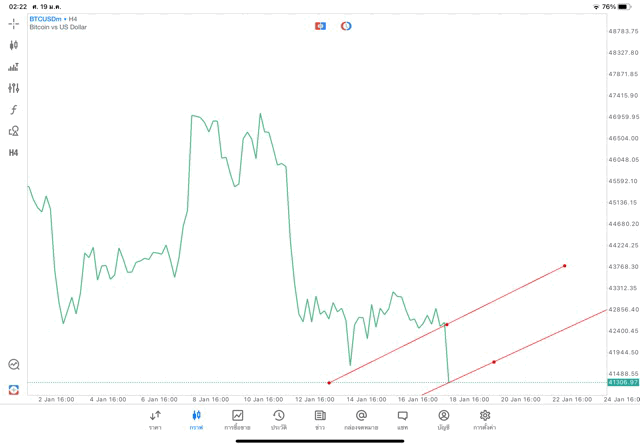Change chart type via the candlestick icon

[14, 45]
